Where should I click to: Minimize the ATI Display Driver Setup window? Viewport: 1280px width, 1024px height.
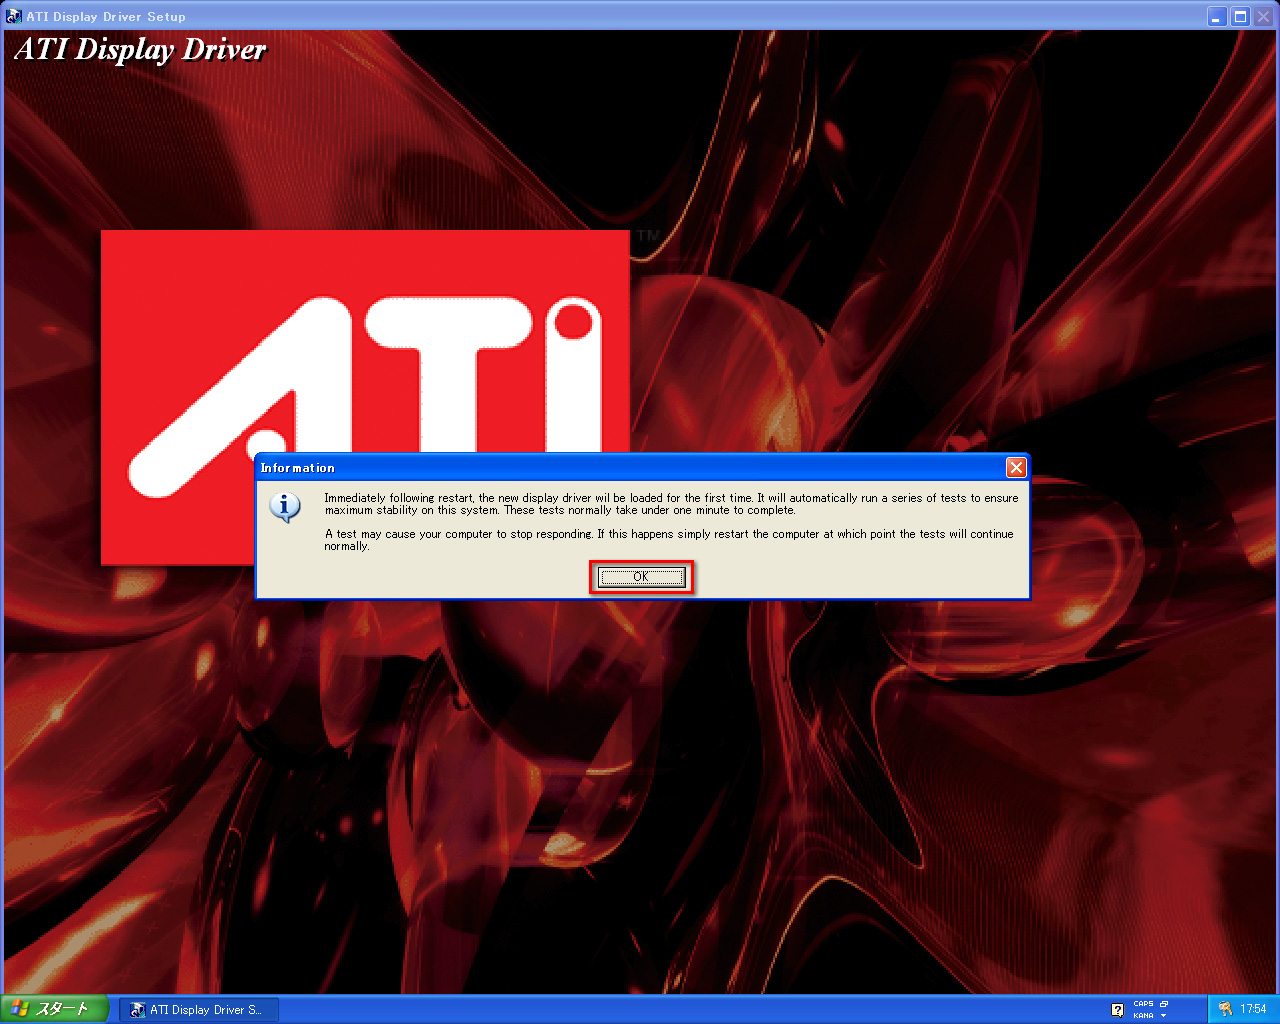point(1217,16)
